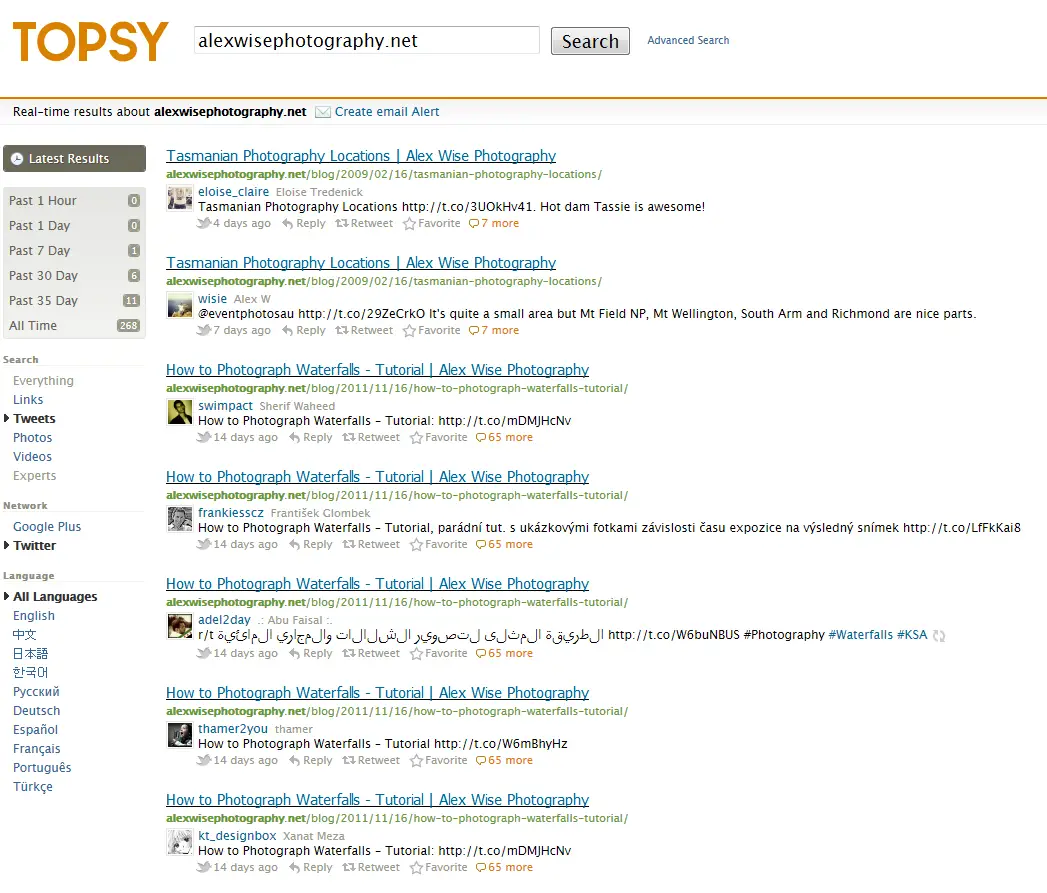1047x893 pixels.
Task: Open #Waterfalls hashtag link
Action: [x=860, y=635]
